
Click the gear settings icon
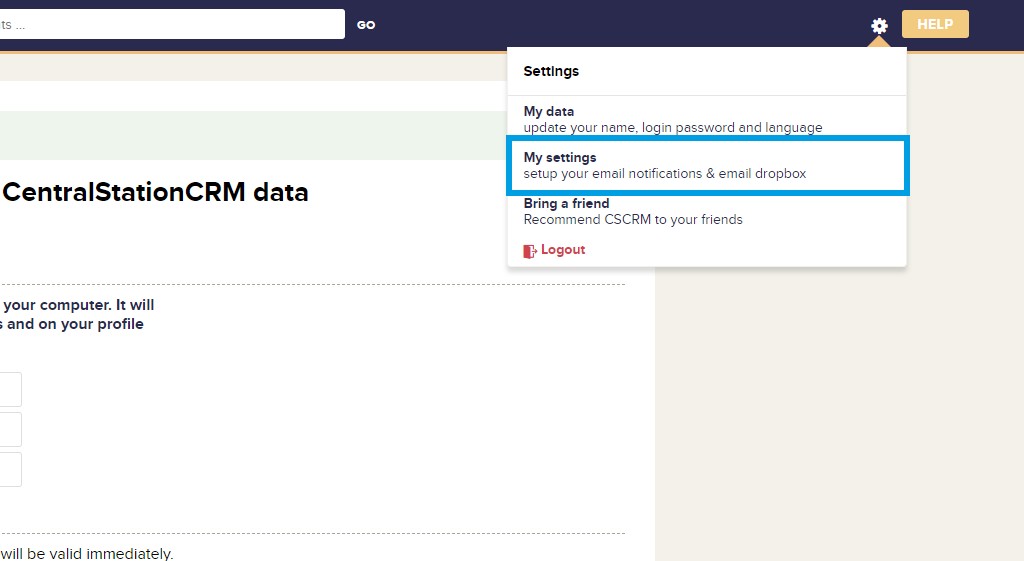879,25
